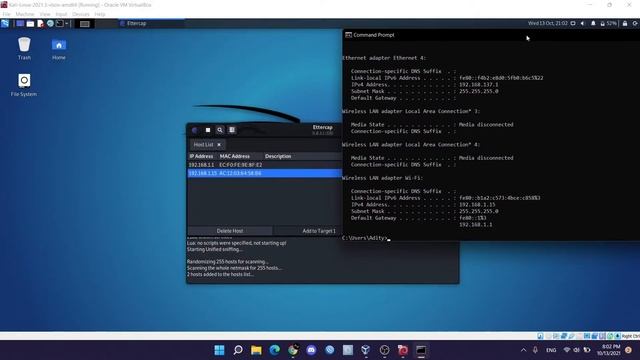The width and height of the screenshot is (640, 360).
Task: Click the Description column header
Action: click(278, 156)
